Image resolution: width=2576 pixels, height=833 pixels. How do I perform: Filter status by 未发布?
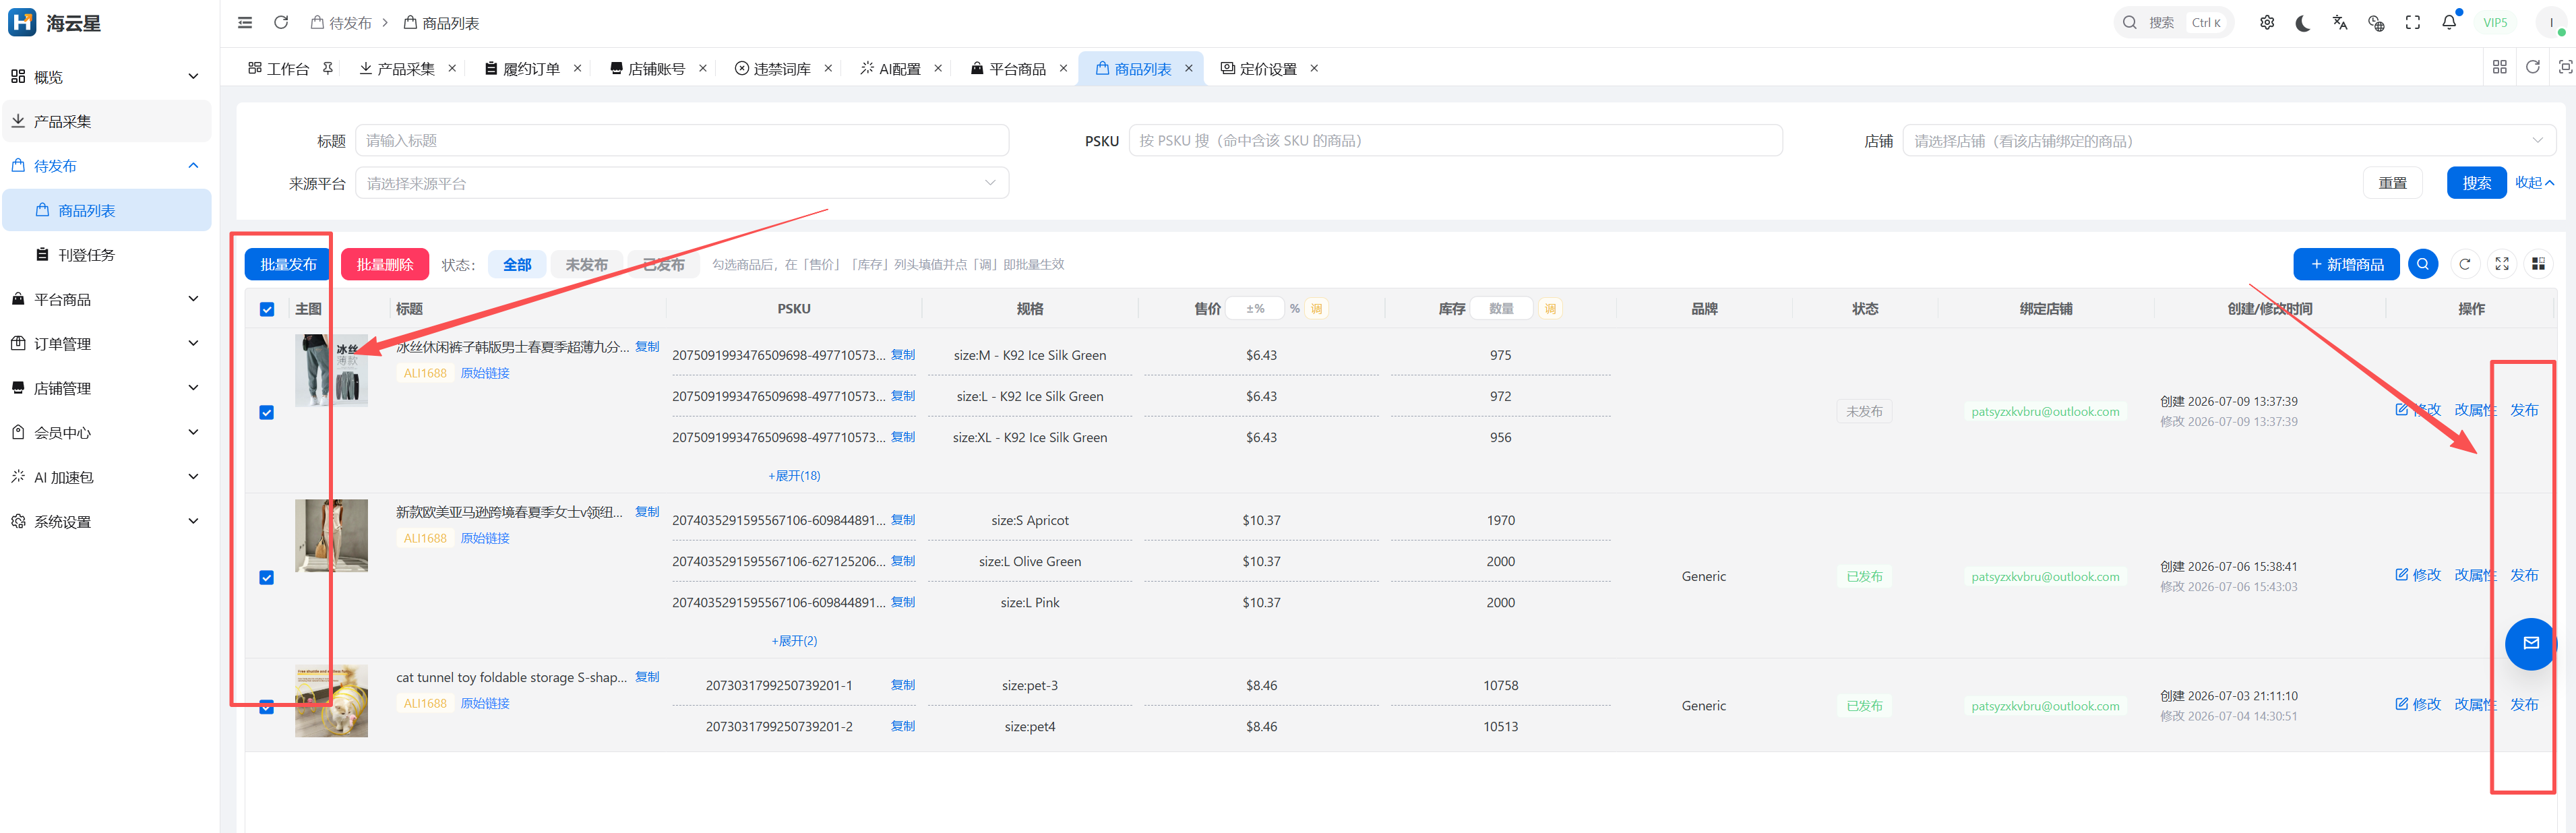coord(586,265)
